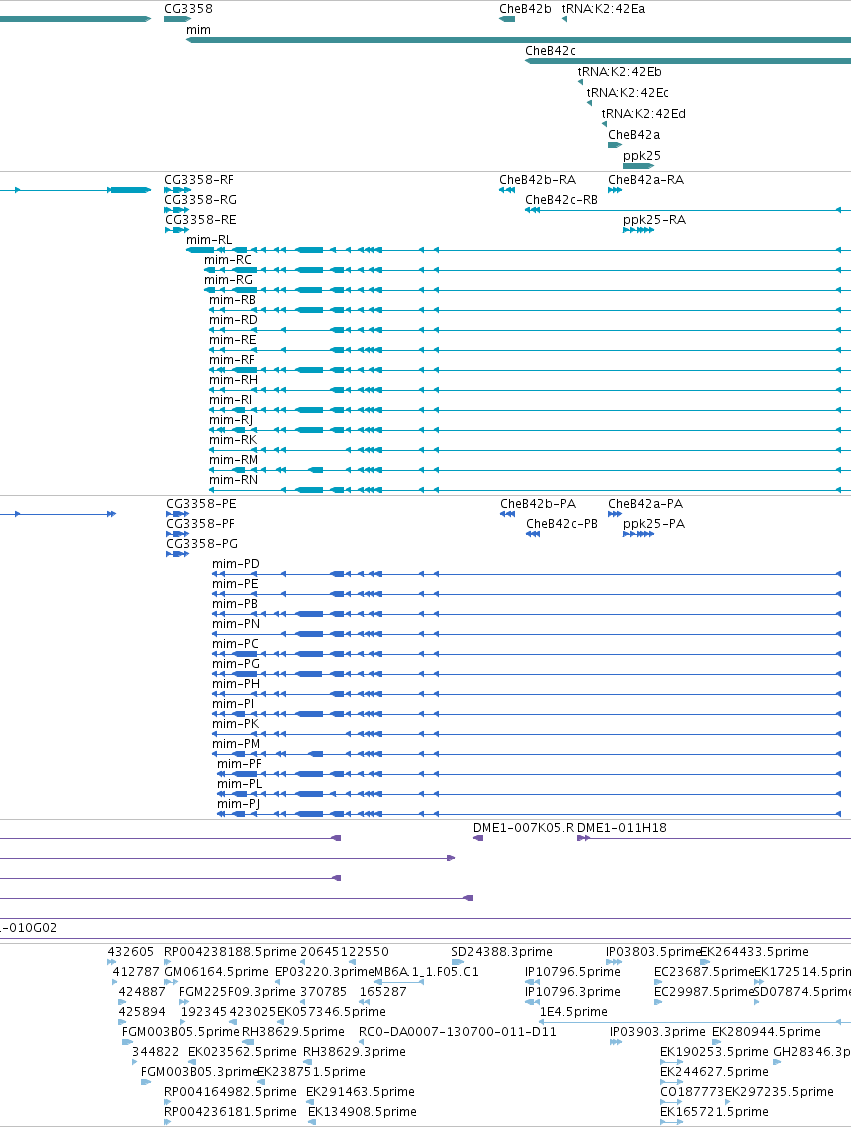The width and height of the screenshot is (851, 1127).
Task: Select the tRNA:K2:42Ec feature label
Action: (627, 92)
